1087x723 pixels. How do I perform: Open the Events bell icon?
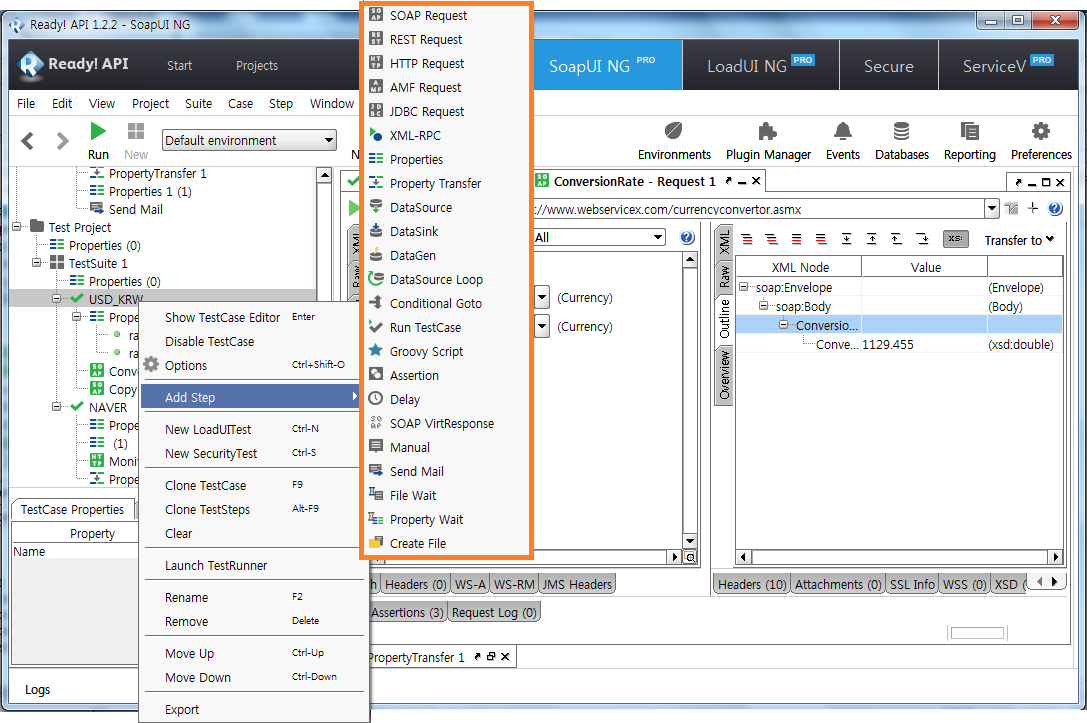[x=843, y=132]
